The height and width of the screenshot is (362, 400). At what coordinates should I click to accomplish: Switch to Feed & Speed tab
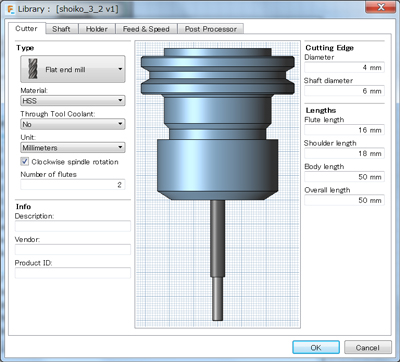(x=146, y=29)
